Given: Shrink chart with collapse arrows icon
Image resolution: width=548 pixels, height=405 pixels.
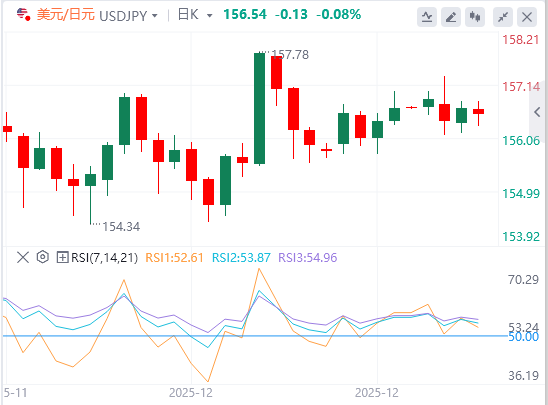Looking at the screenshot, I should [503, 17].
